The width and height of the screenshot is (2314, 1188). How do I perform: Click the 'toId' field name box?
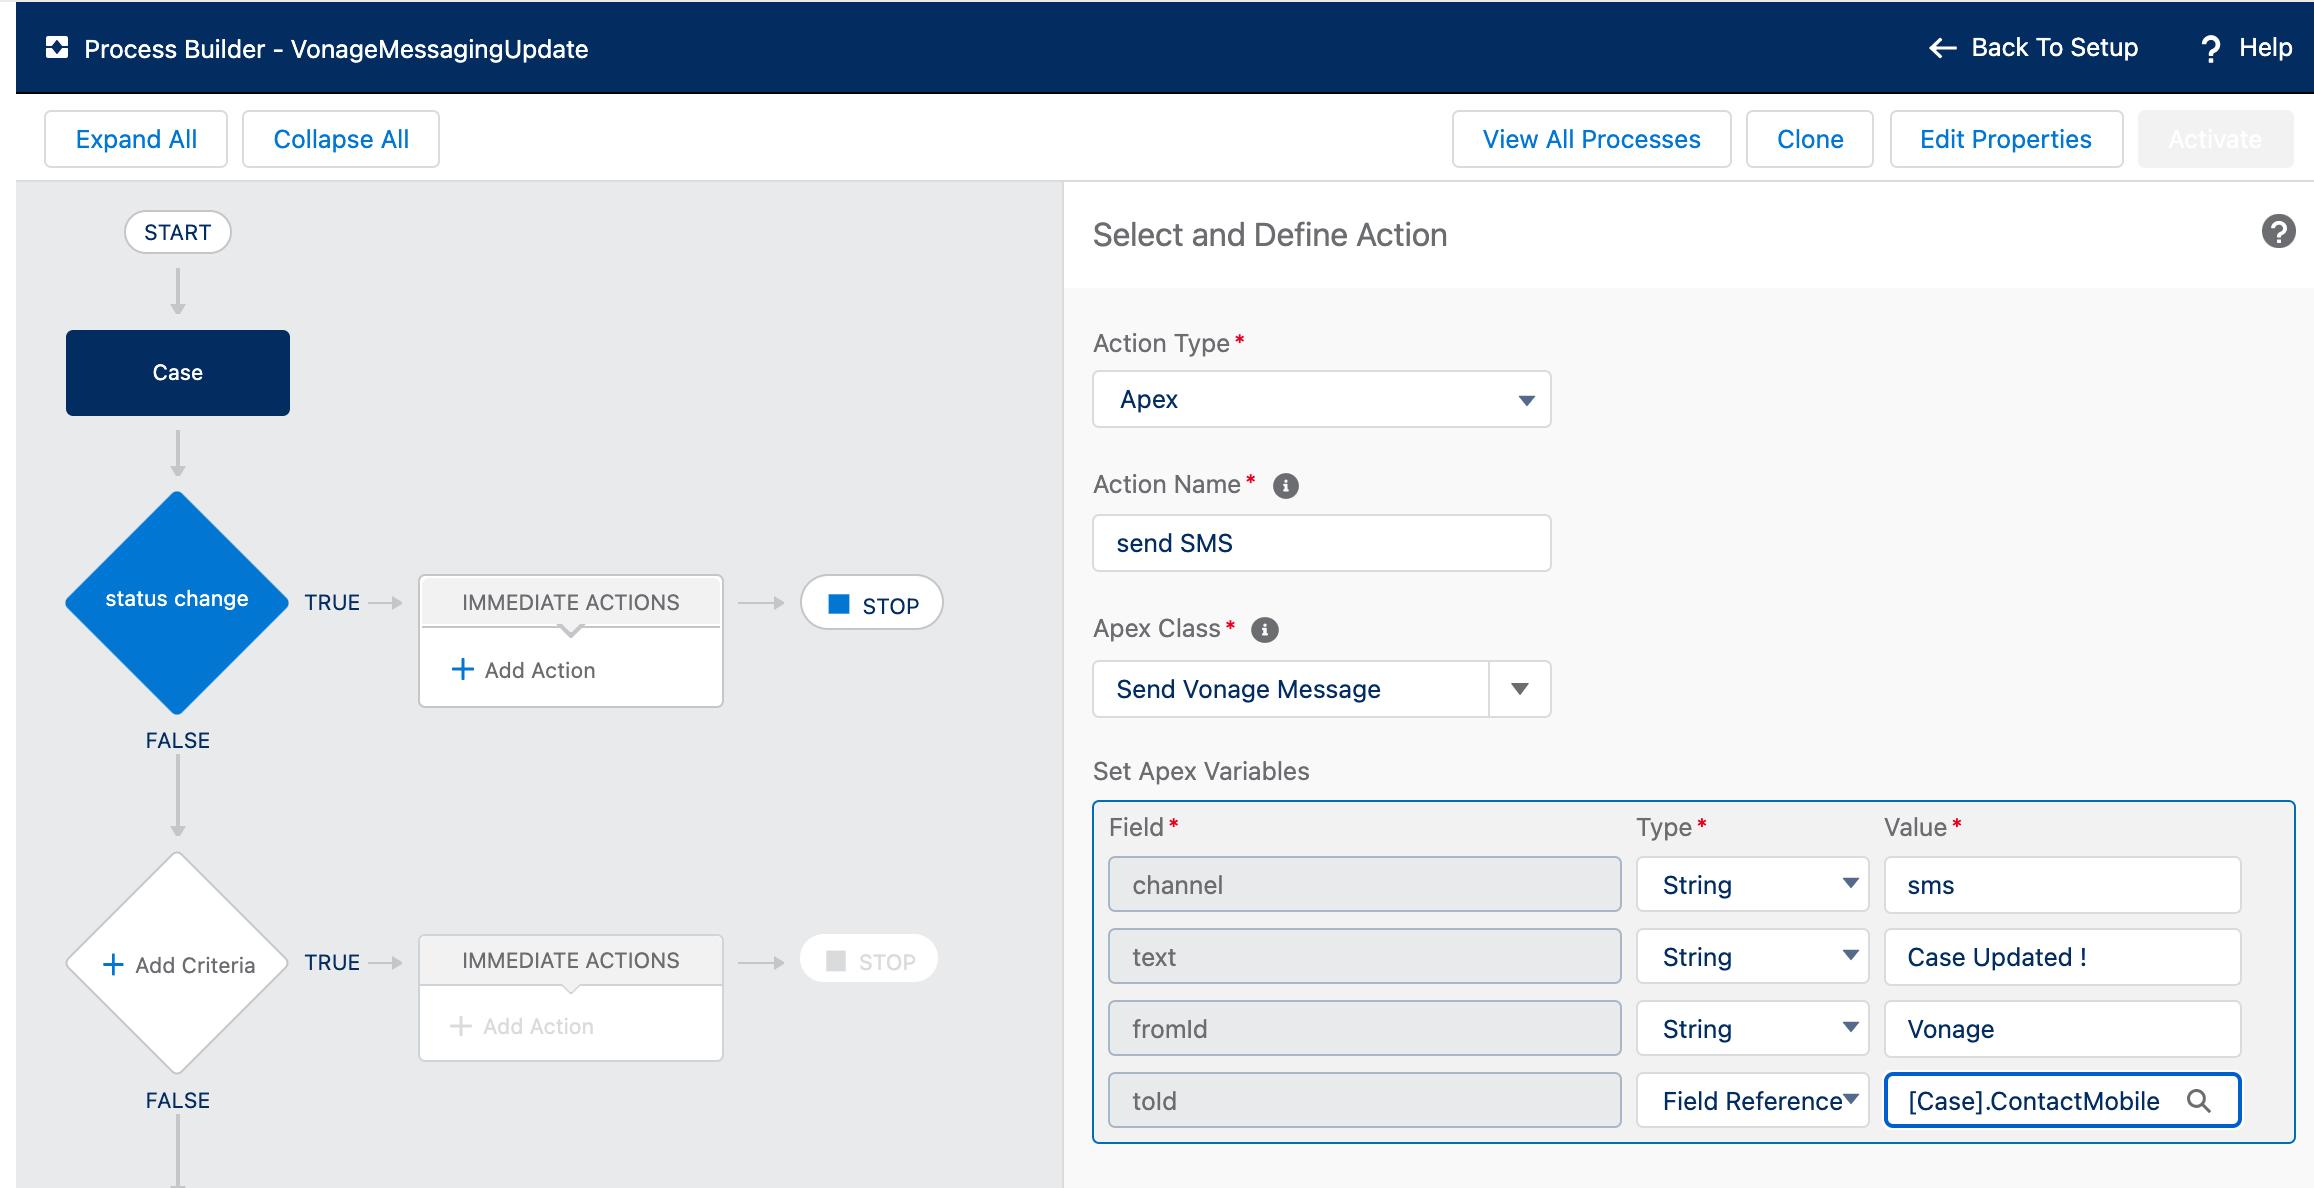(x=1364, y=1100)
